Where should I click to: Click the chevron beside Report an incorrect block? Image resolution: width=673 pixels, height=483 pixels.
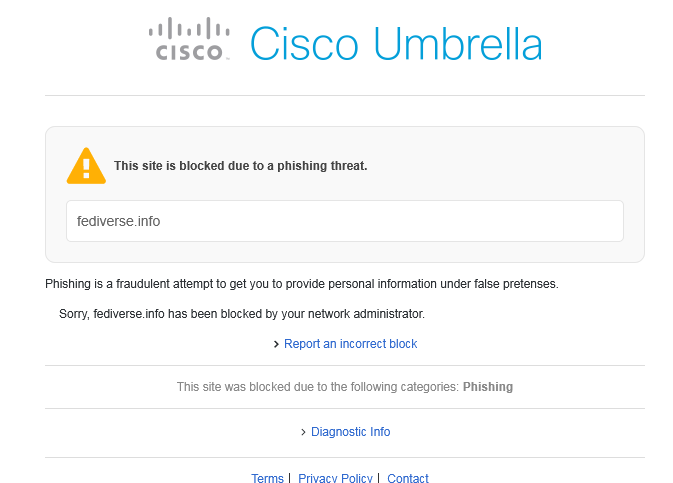(x=276, y=344)
